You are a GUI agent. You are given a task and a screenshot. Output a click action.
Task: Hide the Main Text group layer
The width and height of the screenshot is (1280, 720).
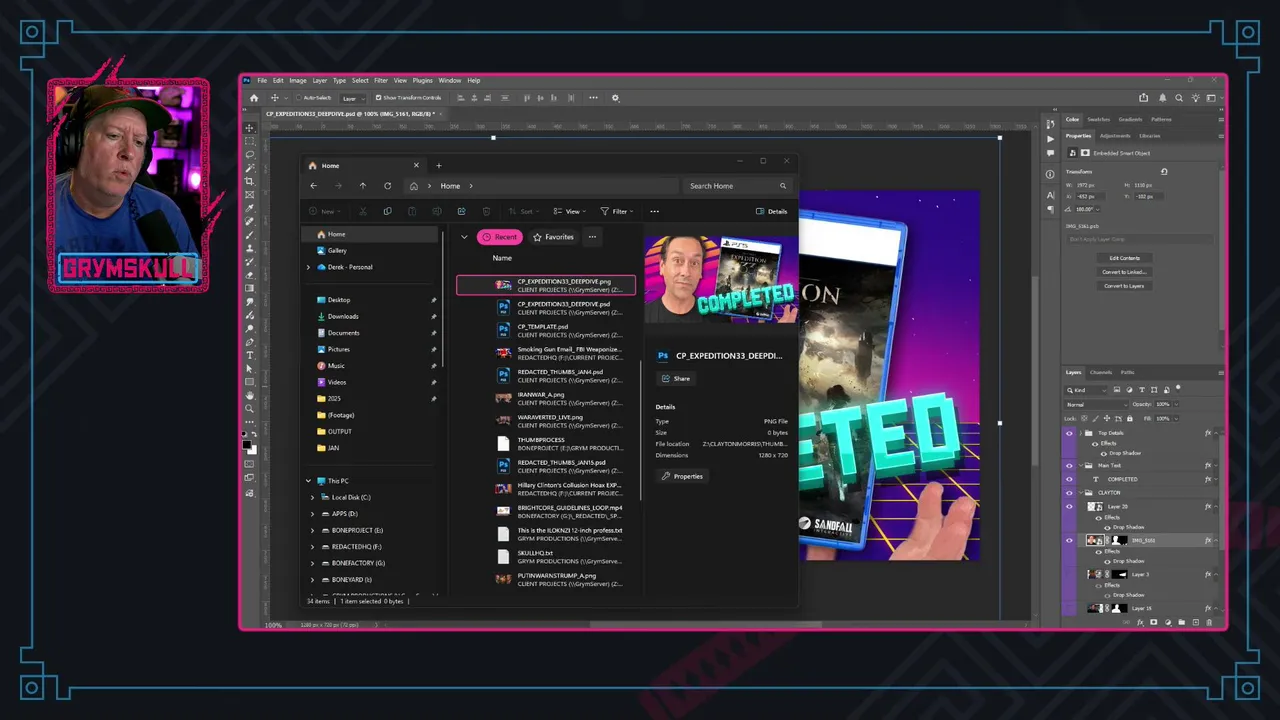pos(1069,465)
